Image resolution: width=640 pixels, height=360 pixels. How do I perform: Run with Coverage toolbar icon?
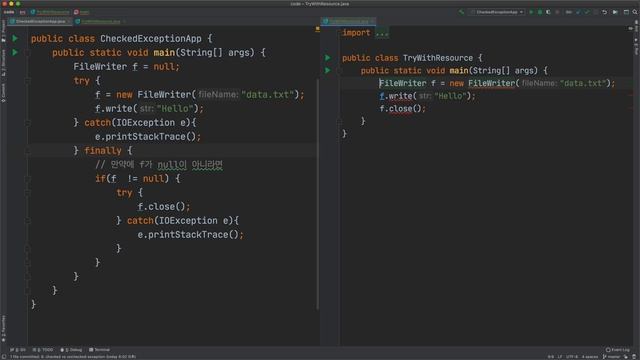548,12
